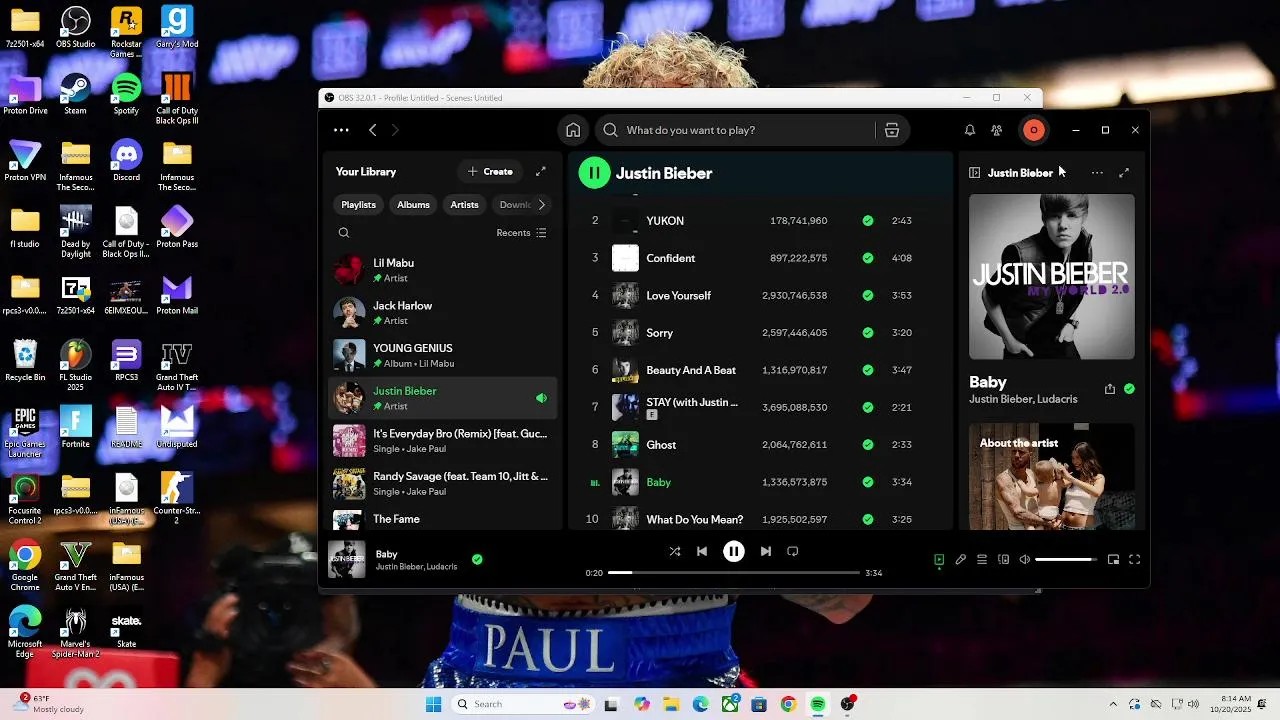The image size is (1280, 720).
Task: Toggle saved checkmark for Confident
Action: 868,258
